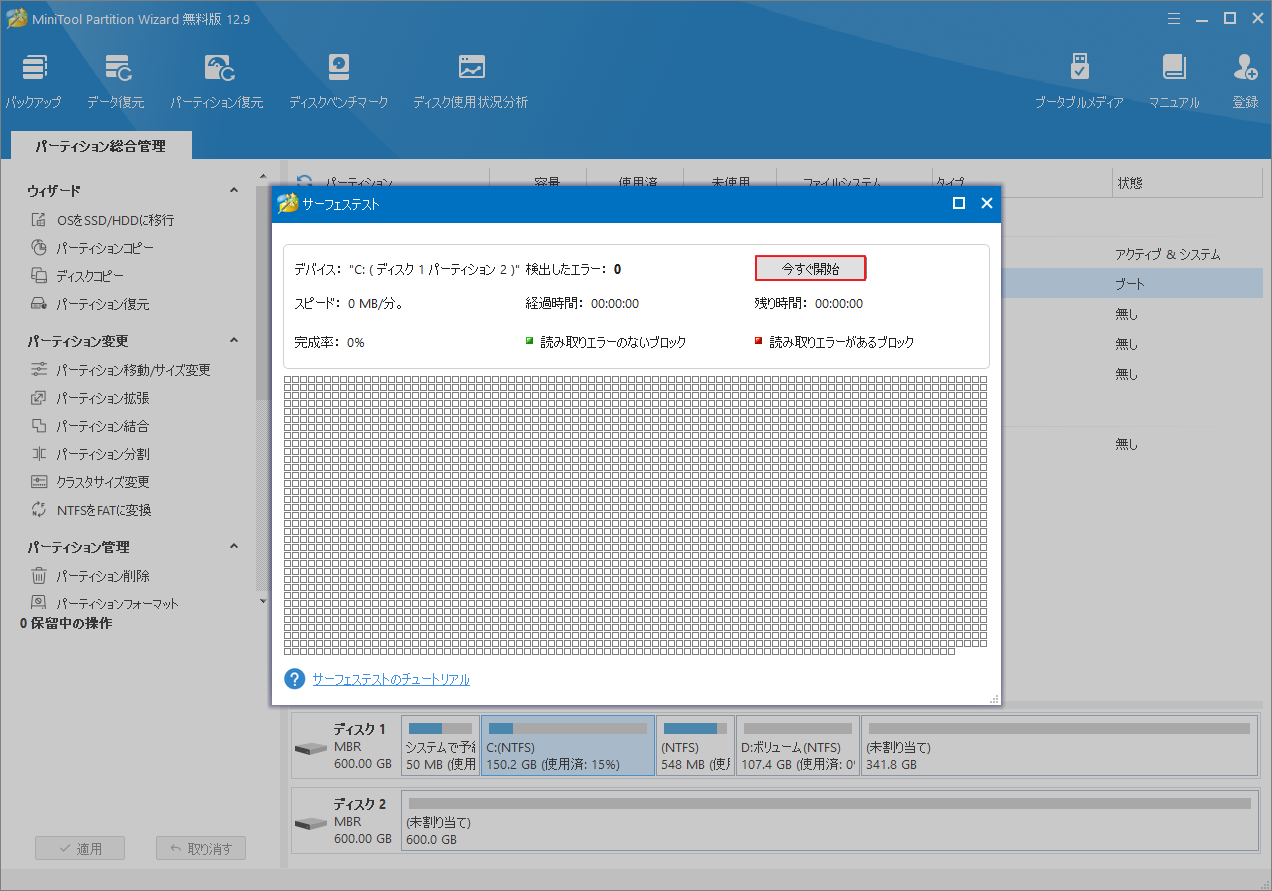Select パーティション結合 option
1272x891 pixels.
[90, 426]
